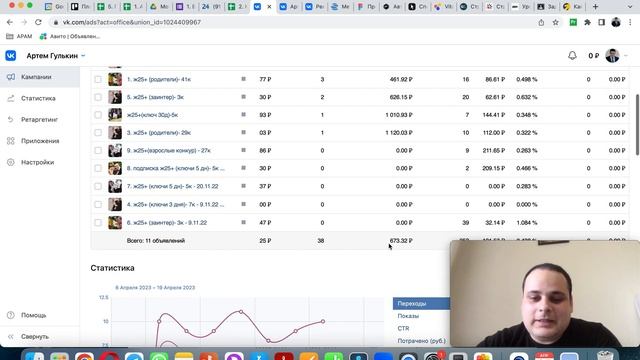Tick checkbox for 9. ж25+(взрослые конкур) - 27к
640x360 pixels.
click(x=98, y=150)
